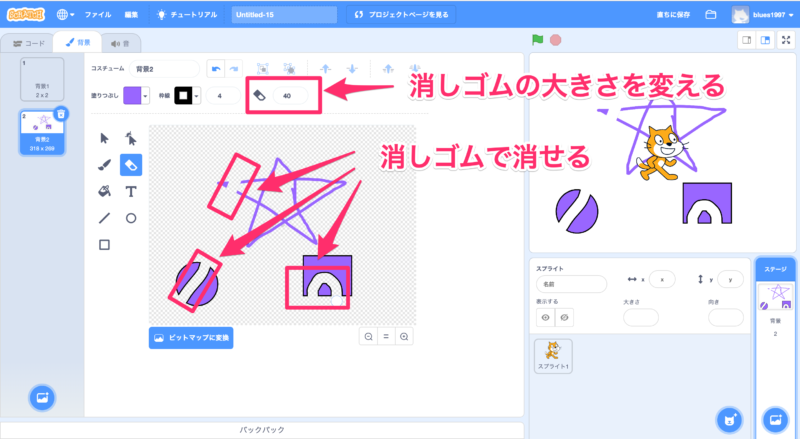This screenshot has width=800, height=439.
Task: Select the 背景1 backdrop thumbnail
Action: point(41,79)
